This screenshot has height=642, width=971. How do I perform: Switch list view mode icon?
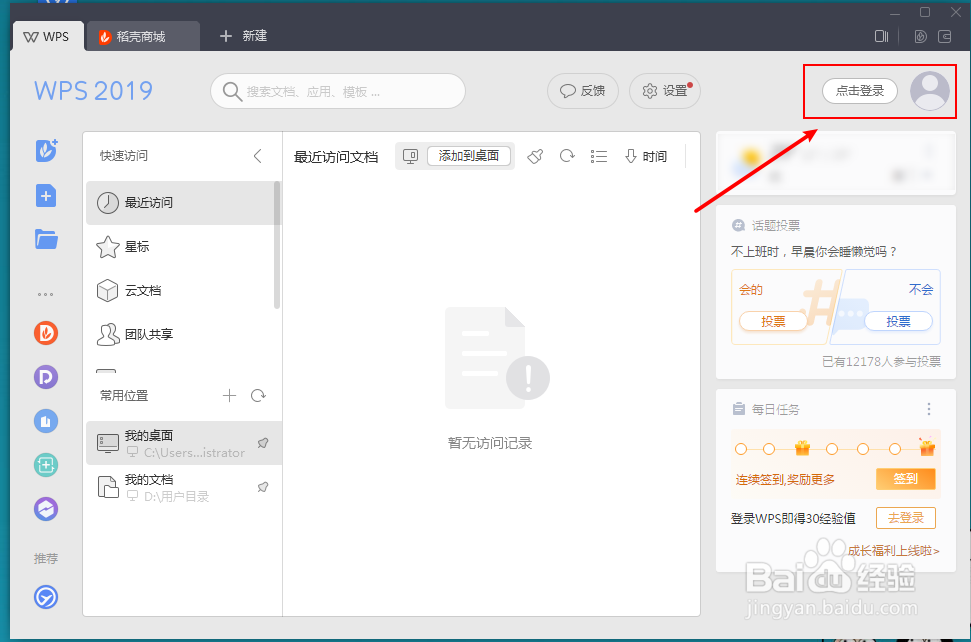pyautogui.click(x=599, y=156)
